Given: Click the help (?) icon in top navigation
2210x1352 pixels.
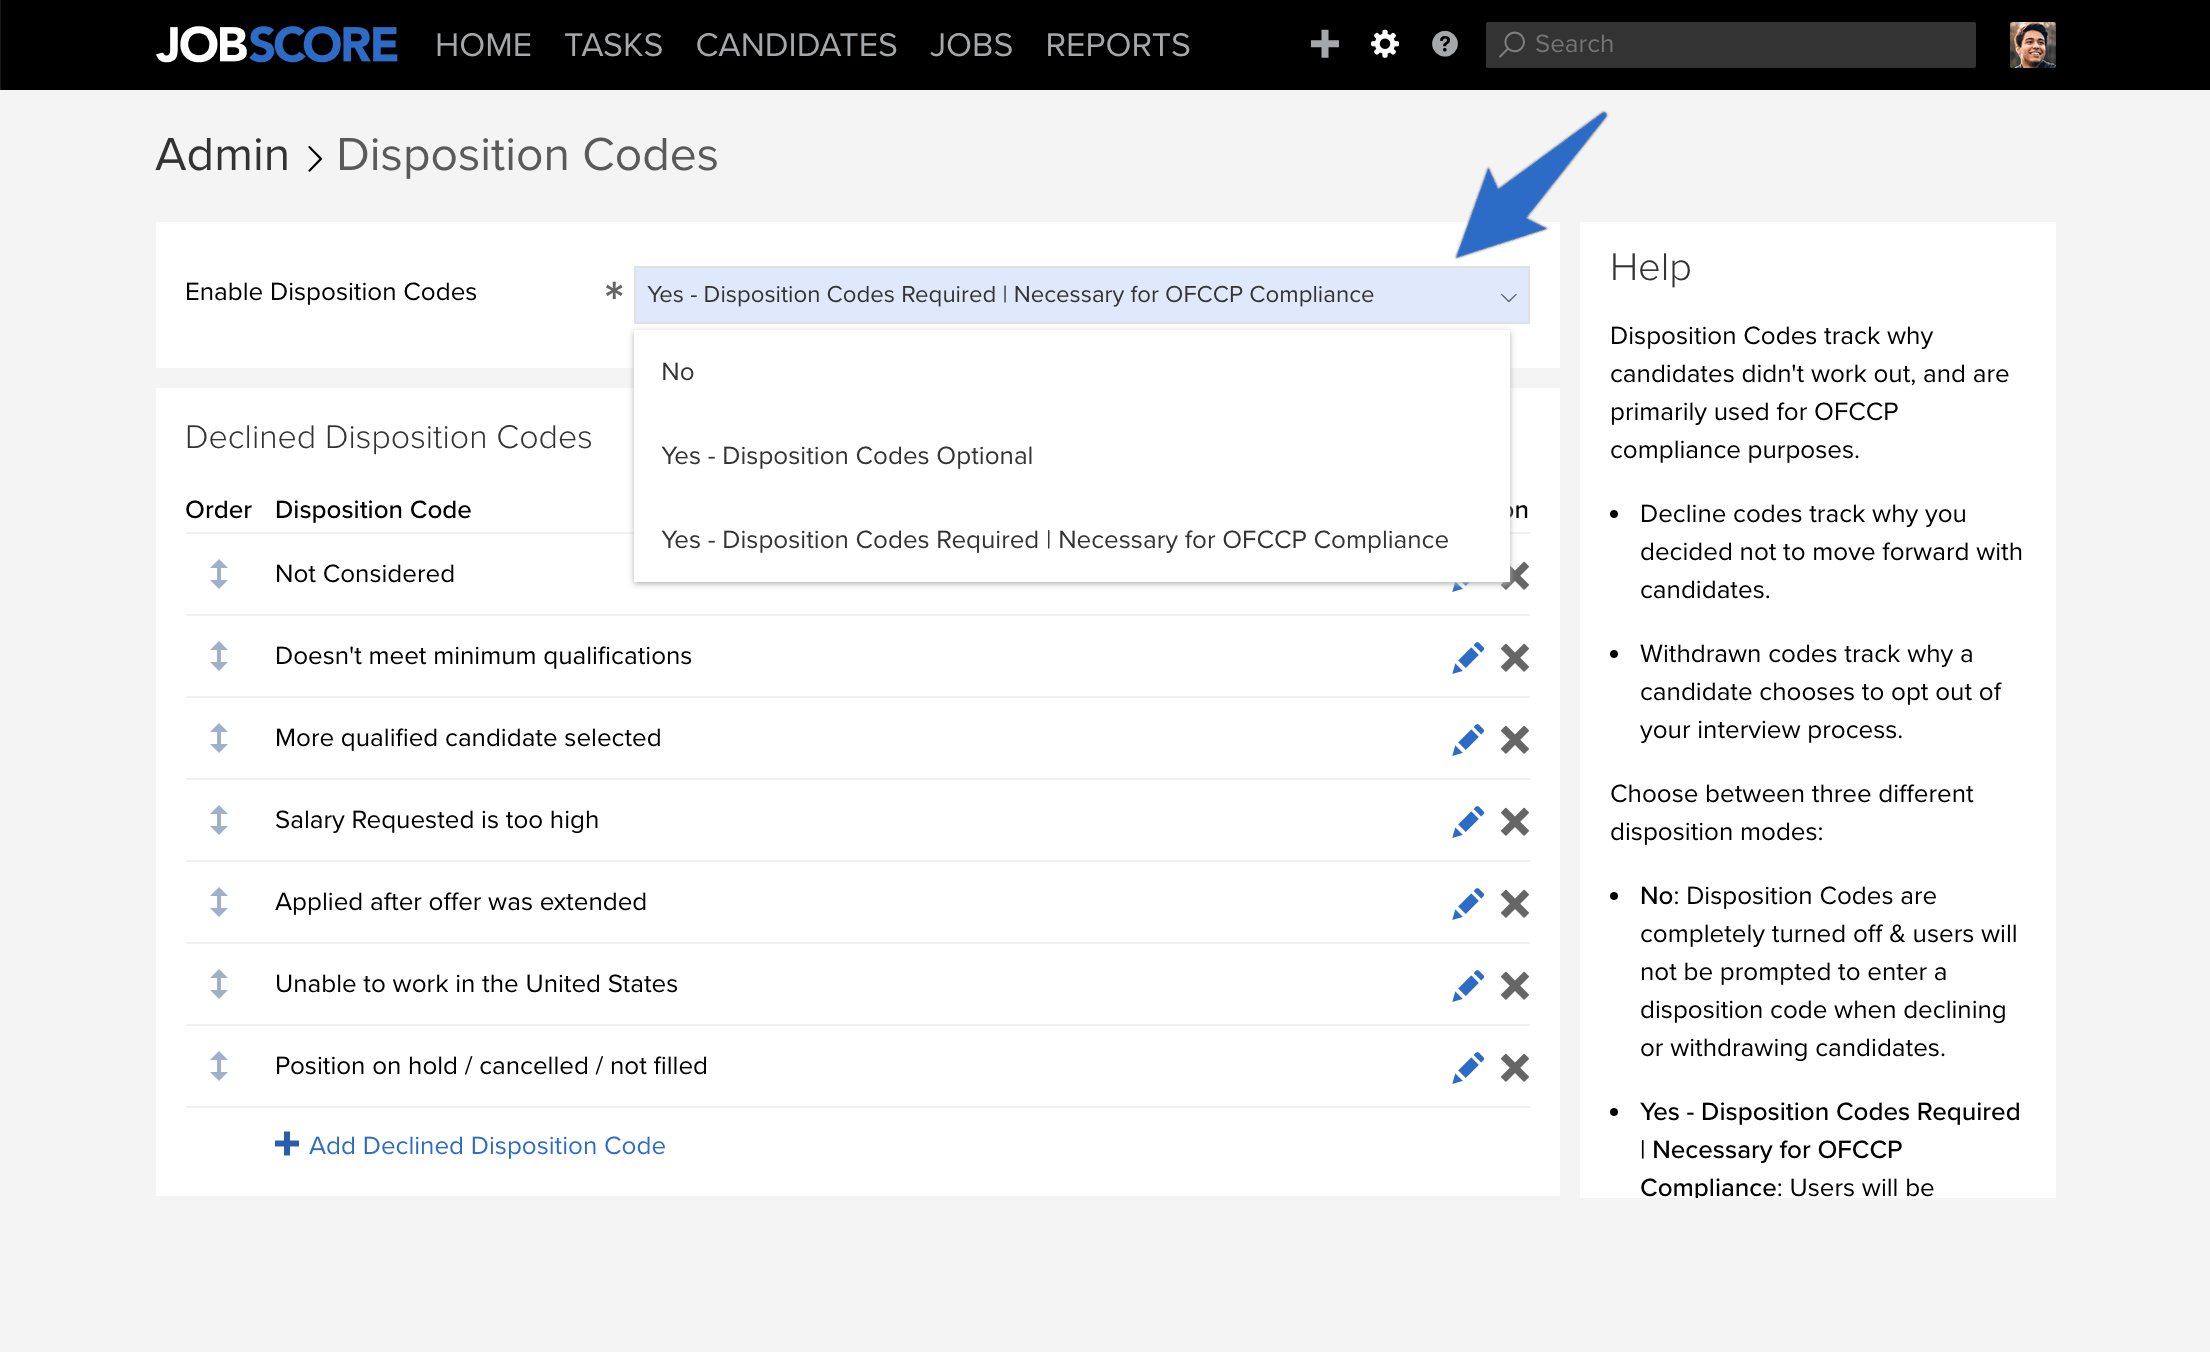Looking at the screenshot, I should (x=1443, y=43).
